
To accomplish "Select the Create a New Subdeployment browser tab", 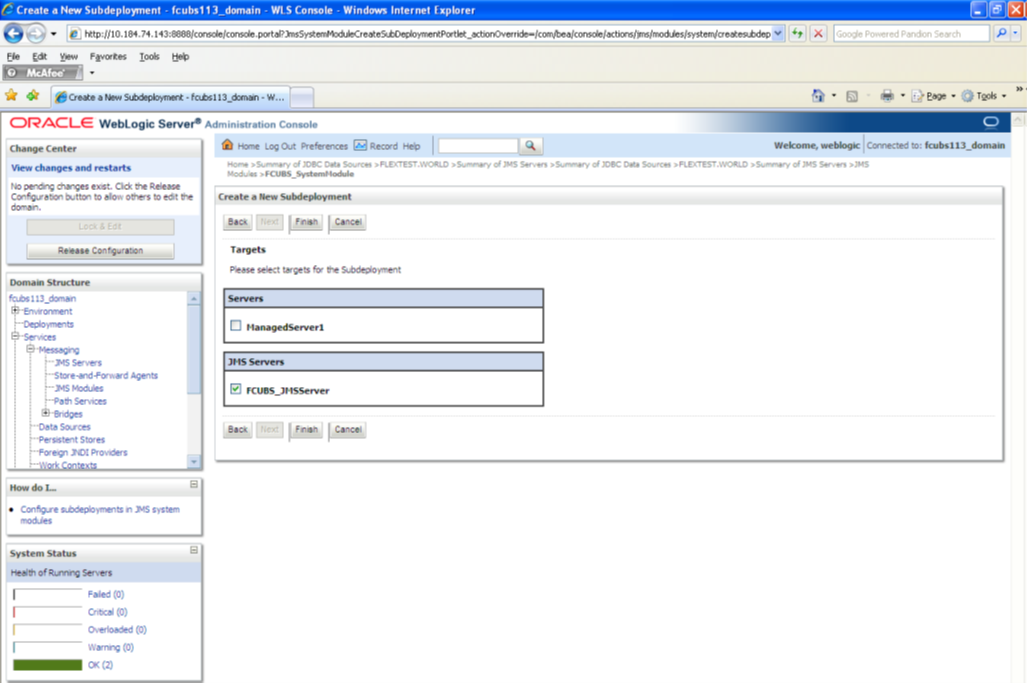I will 170,97.
